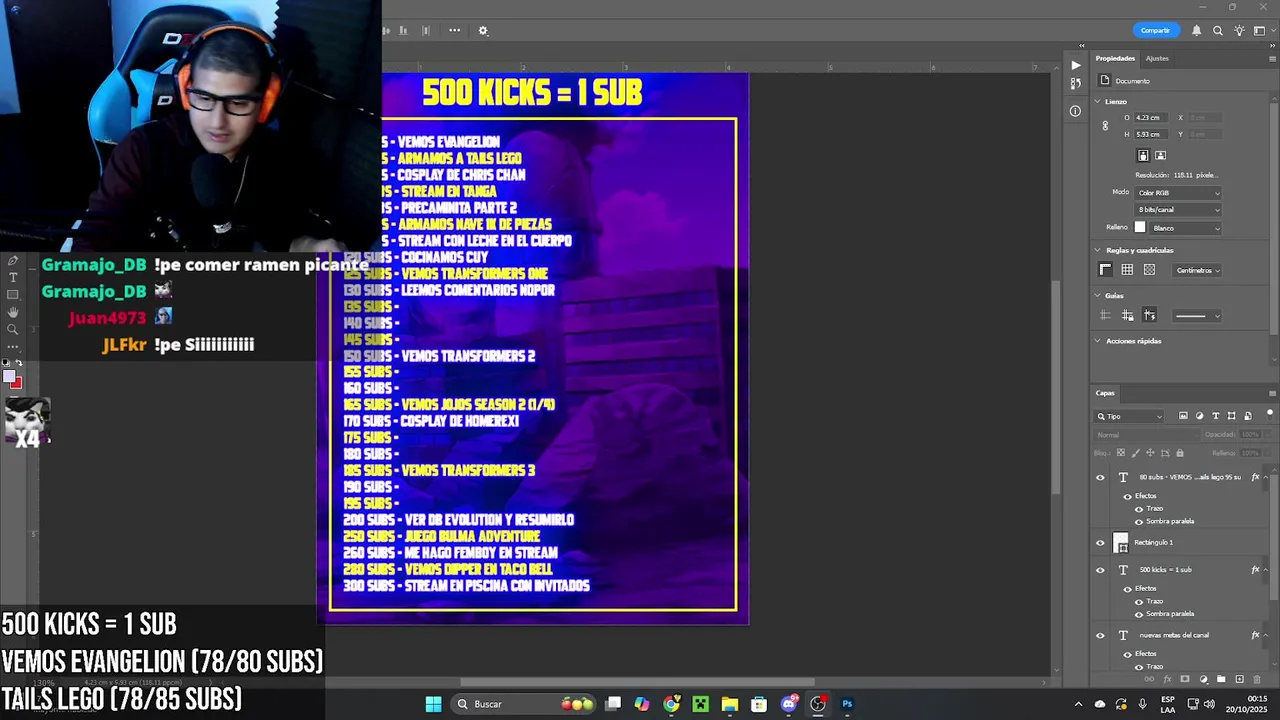Switch to the Propiedades tab

[1115, 58]
